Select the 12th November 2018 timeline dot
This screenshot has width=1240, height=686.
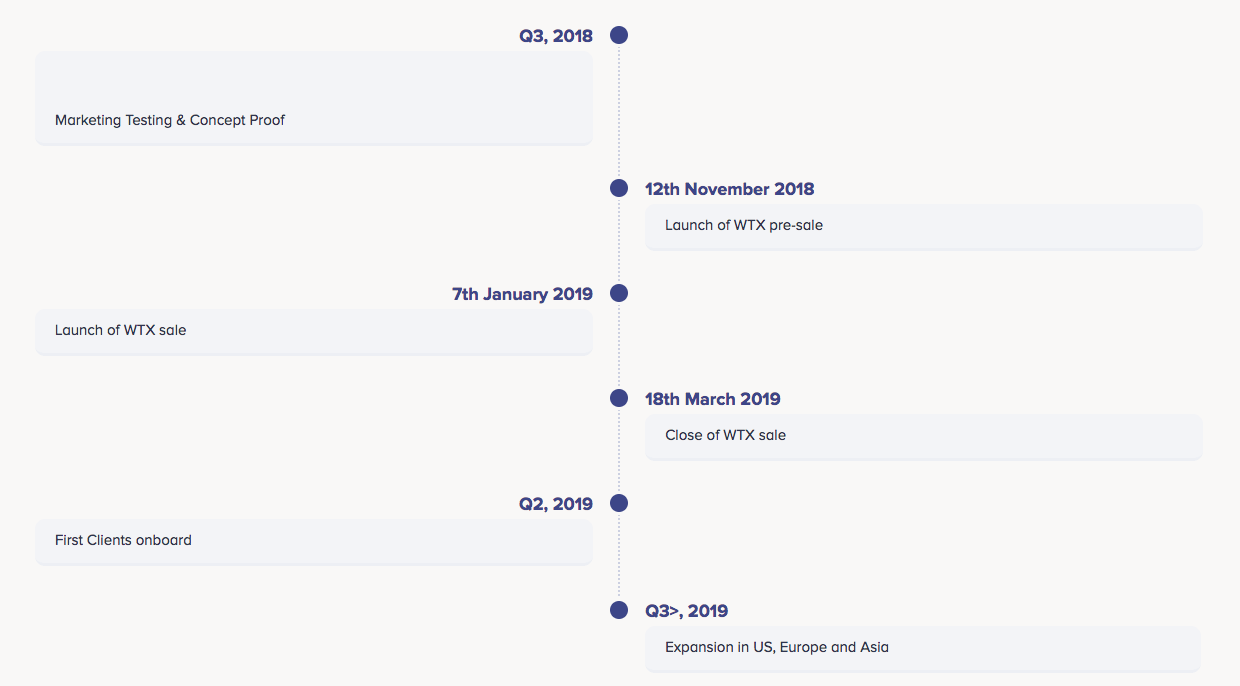619,188
